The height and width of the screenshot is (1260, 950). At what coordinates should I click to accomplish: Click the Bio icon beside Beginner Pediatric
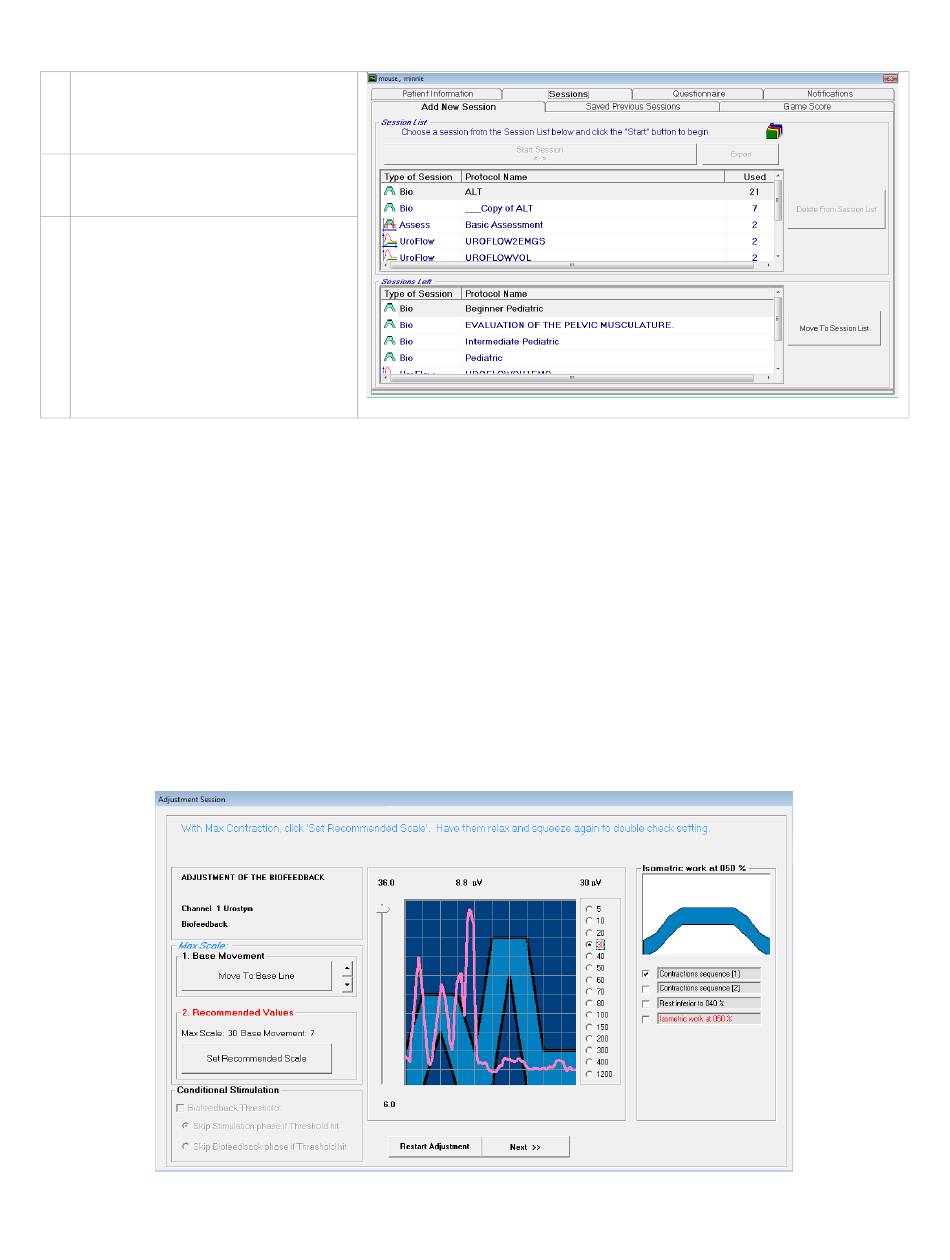tap(390, 309)
